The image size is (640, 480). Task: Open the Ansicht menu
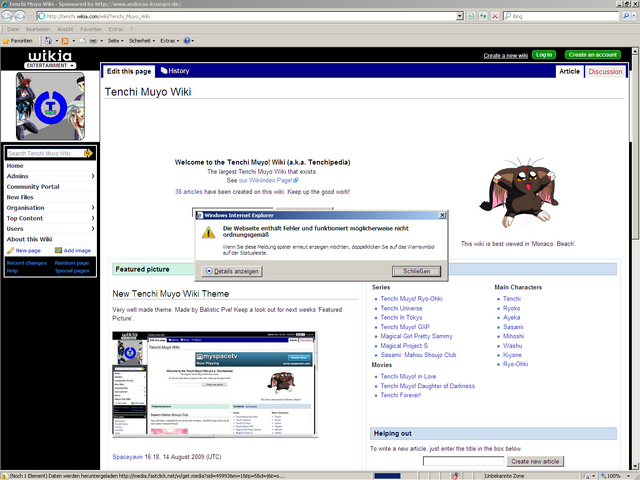point(65,29)
